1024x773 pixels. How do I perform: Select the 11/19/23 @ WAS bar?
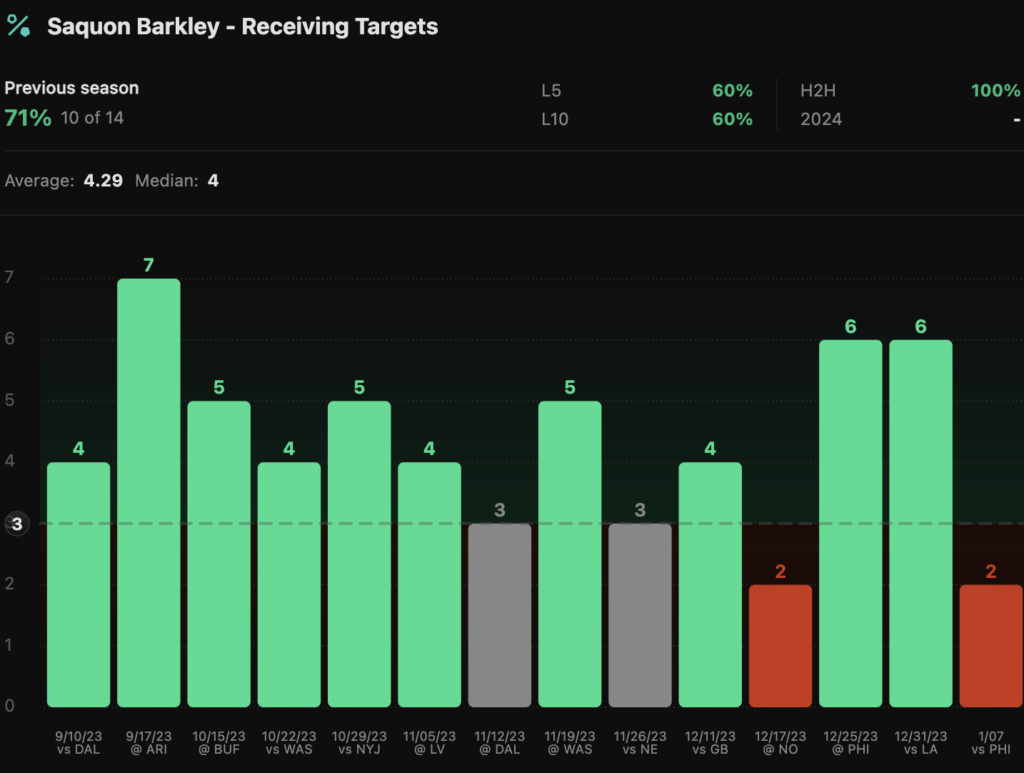(x=570, y=554)
